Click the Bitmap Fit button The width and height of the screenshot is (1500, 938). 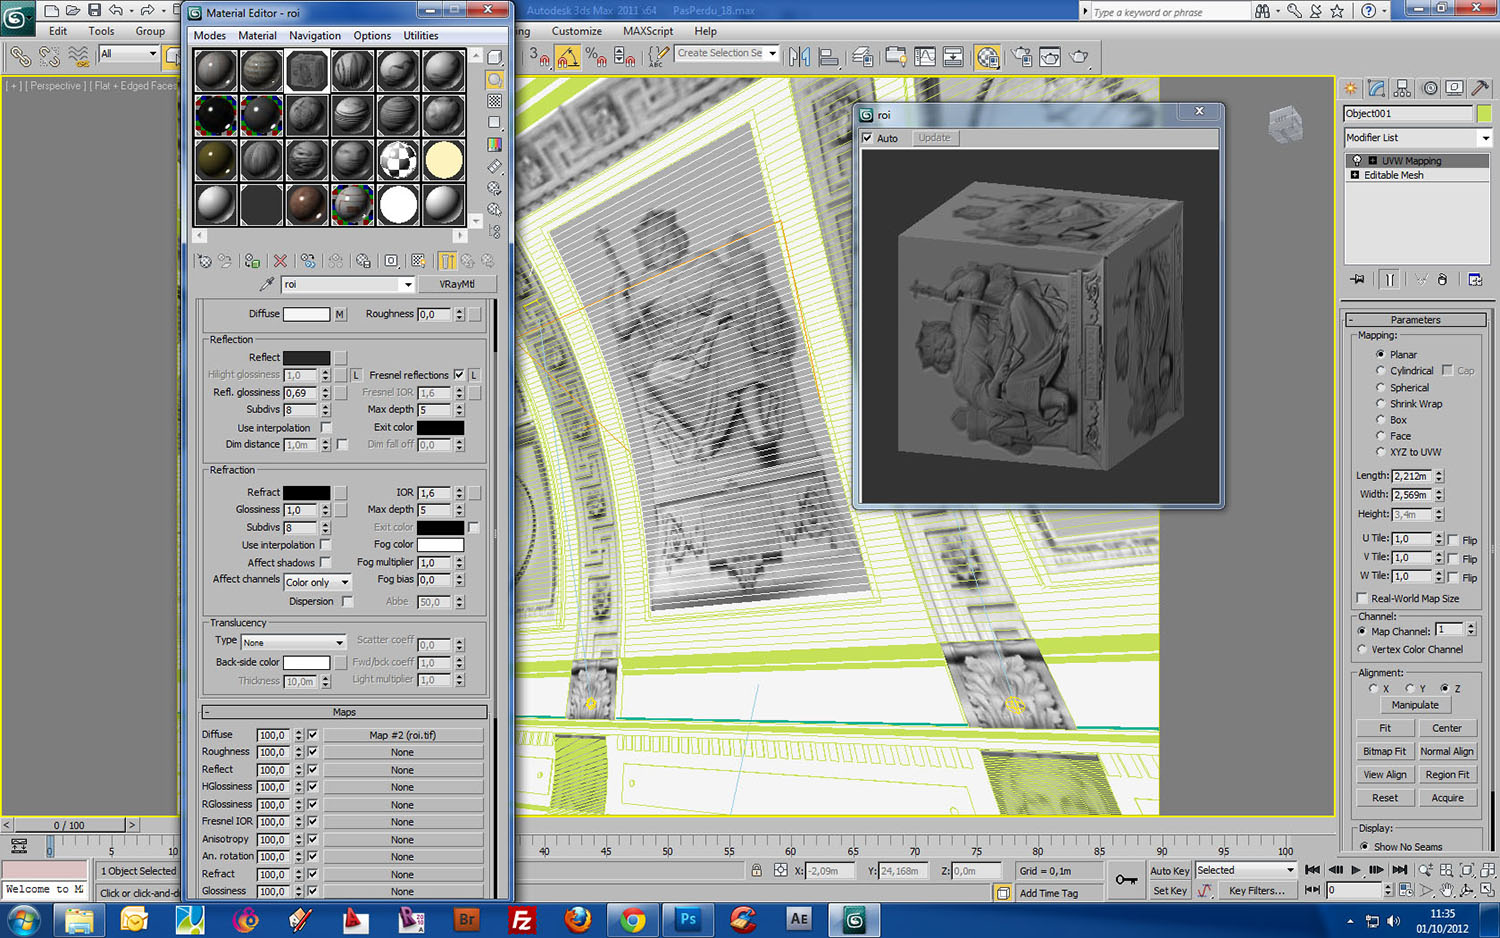point(1384,751)
